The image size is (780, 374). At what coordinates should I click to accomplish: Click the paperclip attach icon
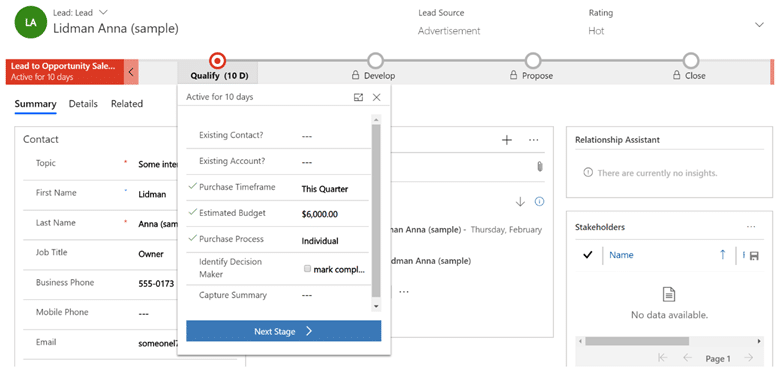(540, 167)
